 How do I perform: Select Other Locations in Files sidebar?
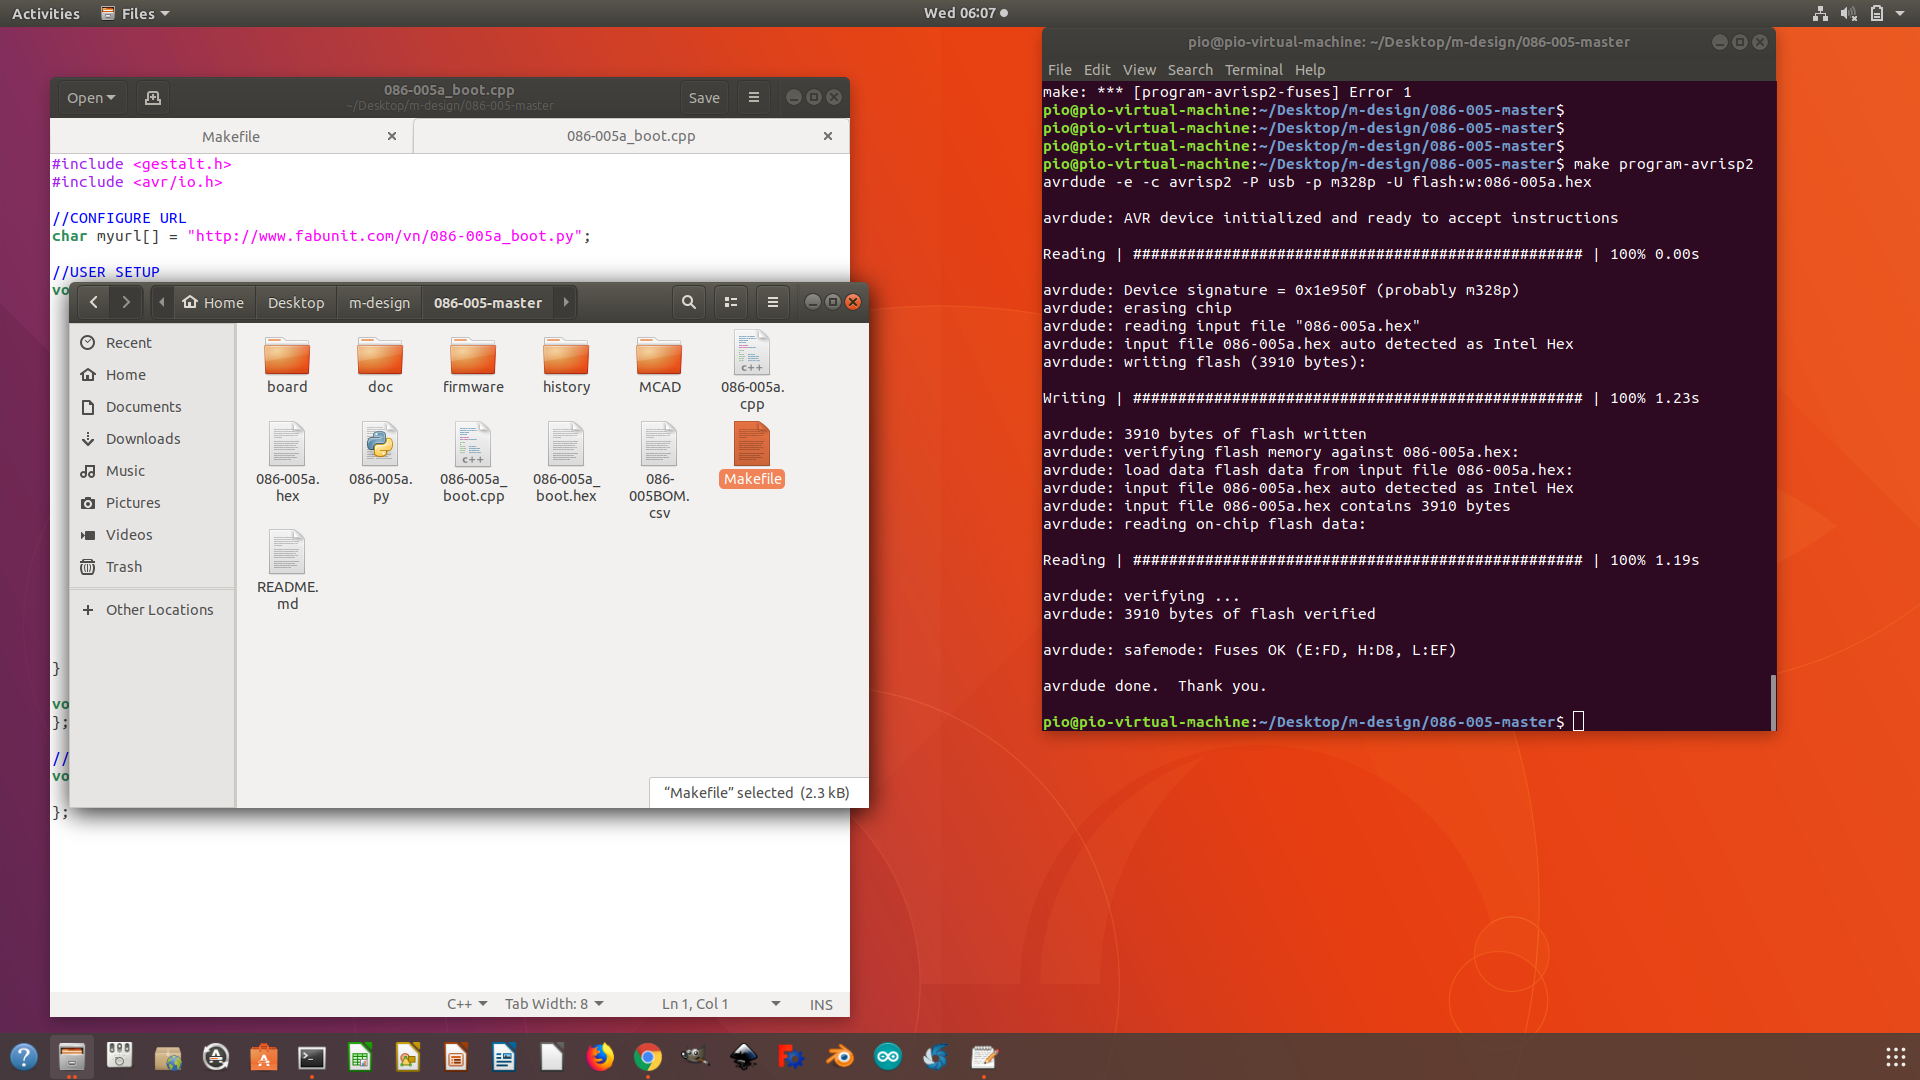pos(152,610)
